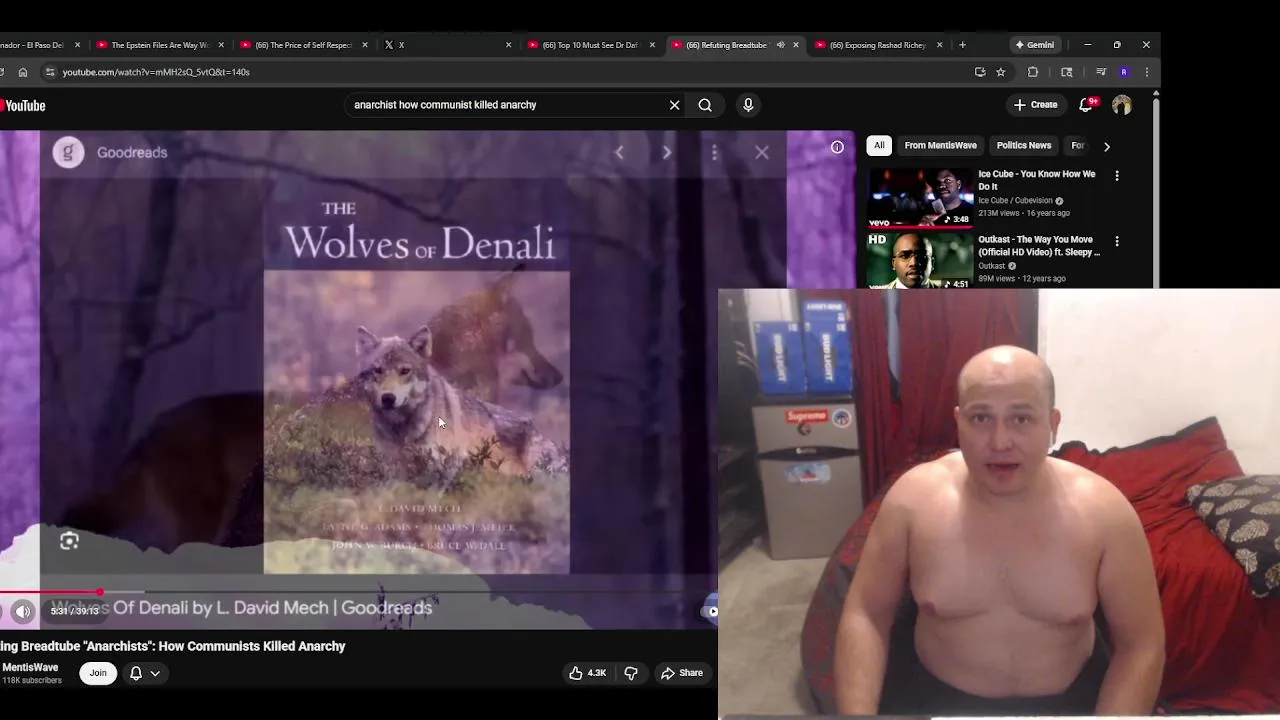Close the Goodreads image viewer
1280x720 pixels.
coord(762,152)
